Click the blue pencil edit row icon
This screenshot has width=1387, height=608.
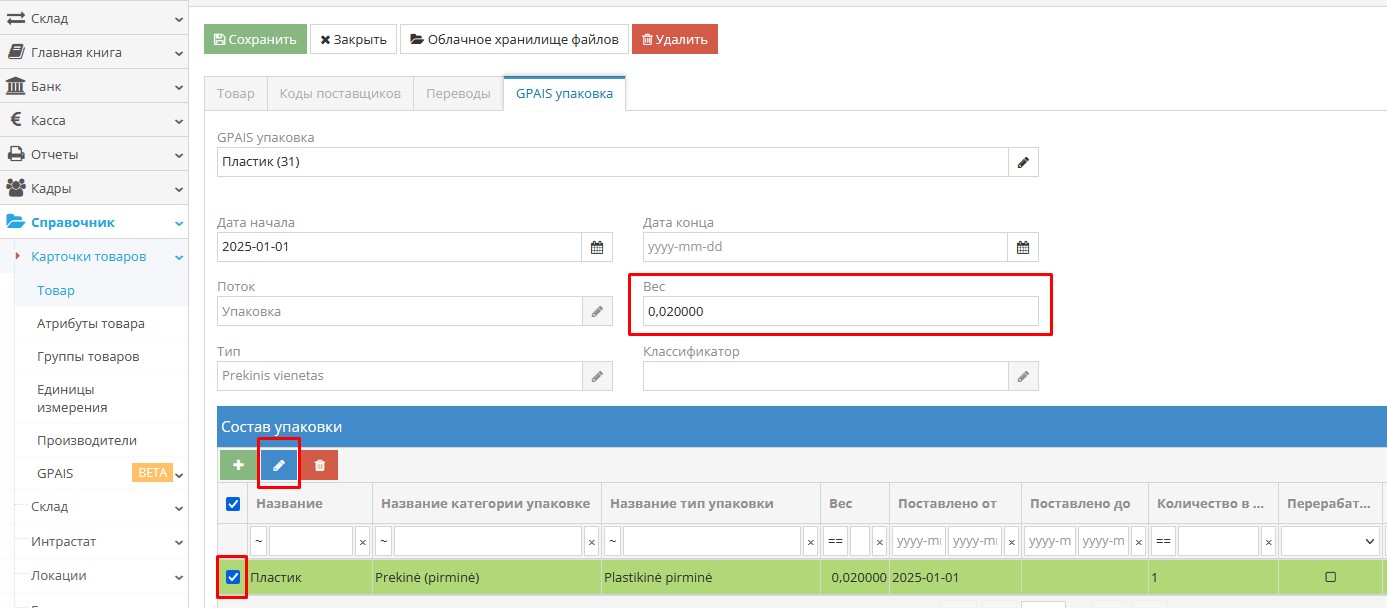click(279, 465)
